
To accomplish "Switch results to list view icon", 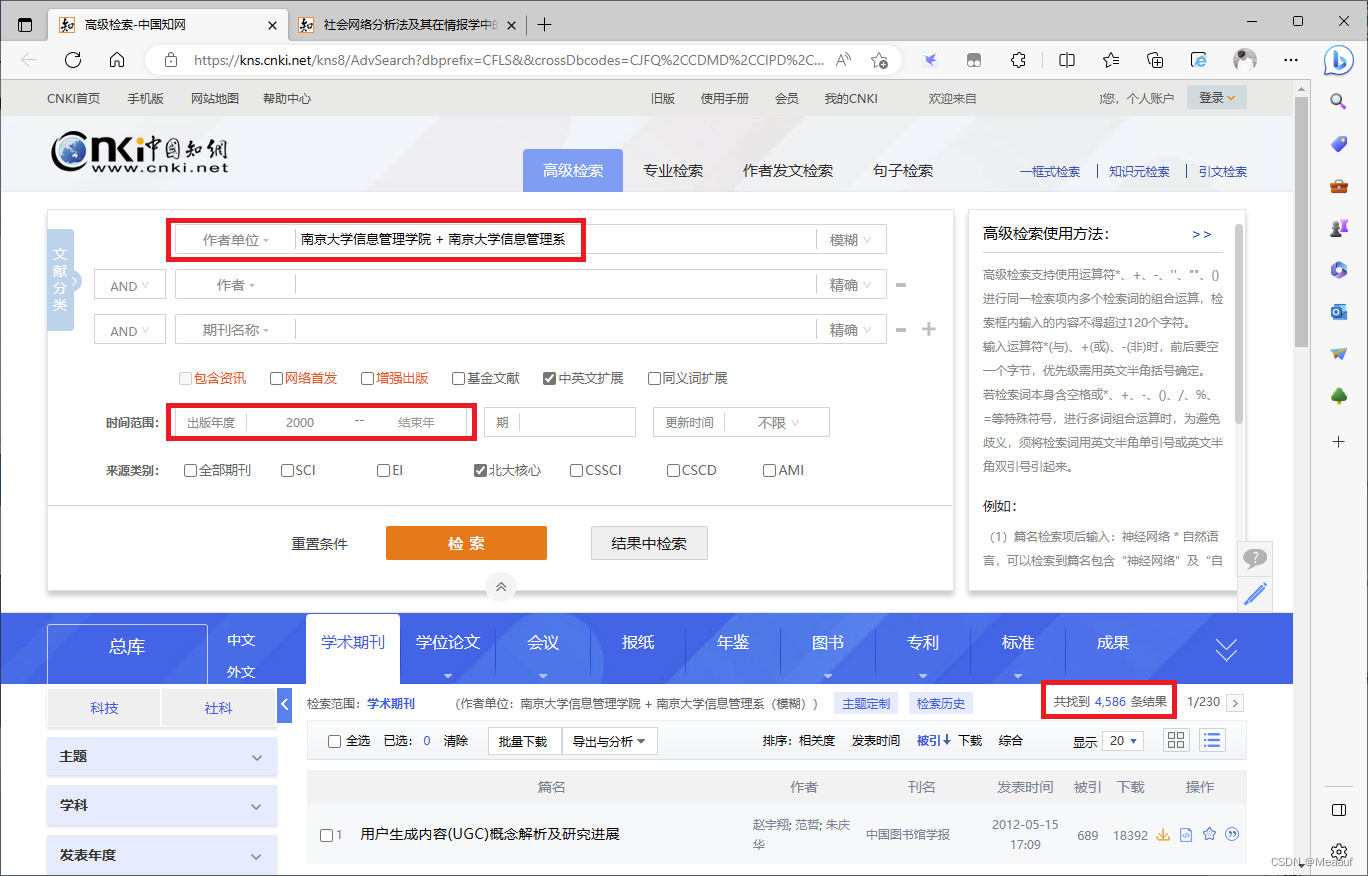I will pyautogui.click(x=1212, y=740).
